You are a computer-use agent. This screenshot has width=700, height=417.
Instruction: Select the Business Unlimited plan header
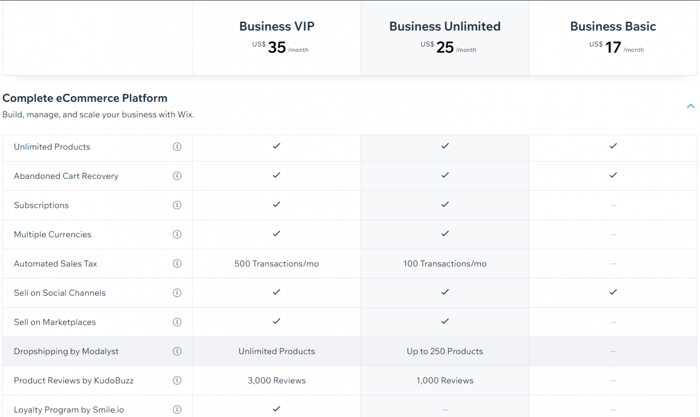(445, 27)
